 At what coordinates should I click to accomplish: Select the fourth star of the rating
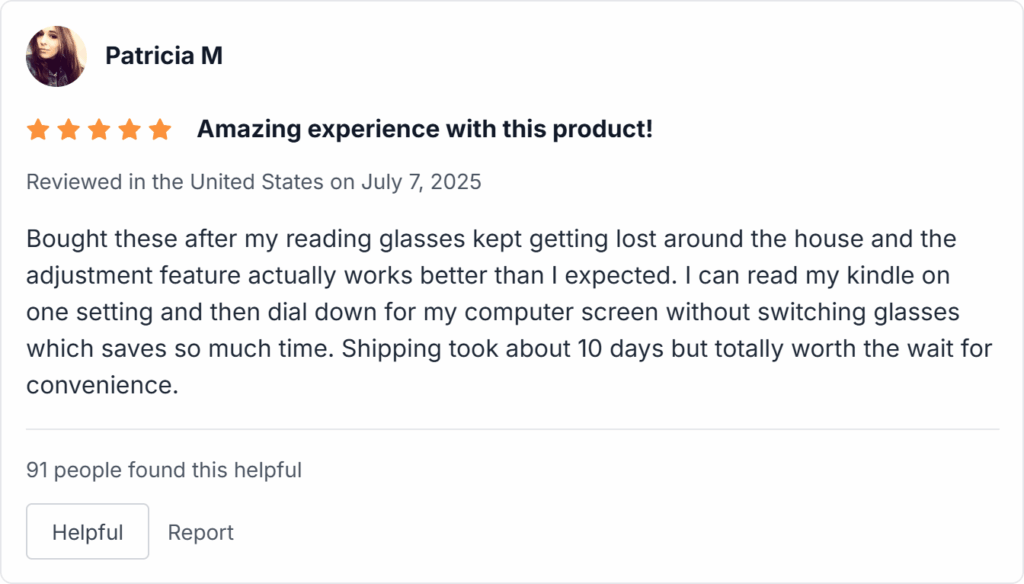(x=130, y=129)
